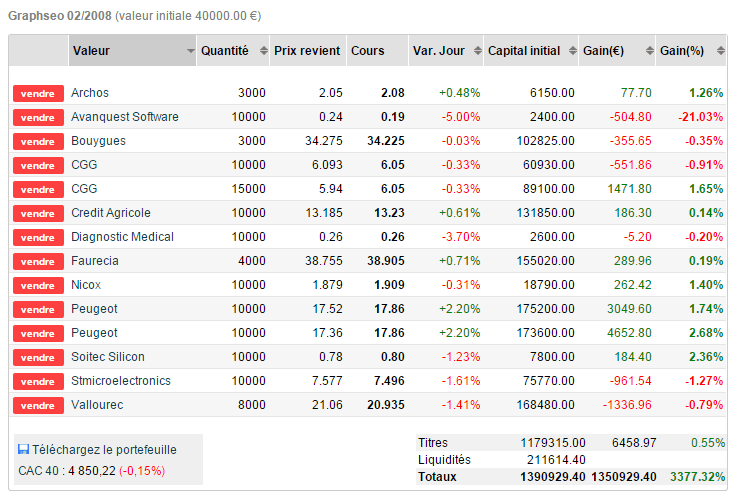Sell the 15000-share CGG position

(x=38, y=189)
